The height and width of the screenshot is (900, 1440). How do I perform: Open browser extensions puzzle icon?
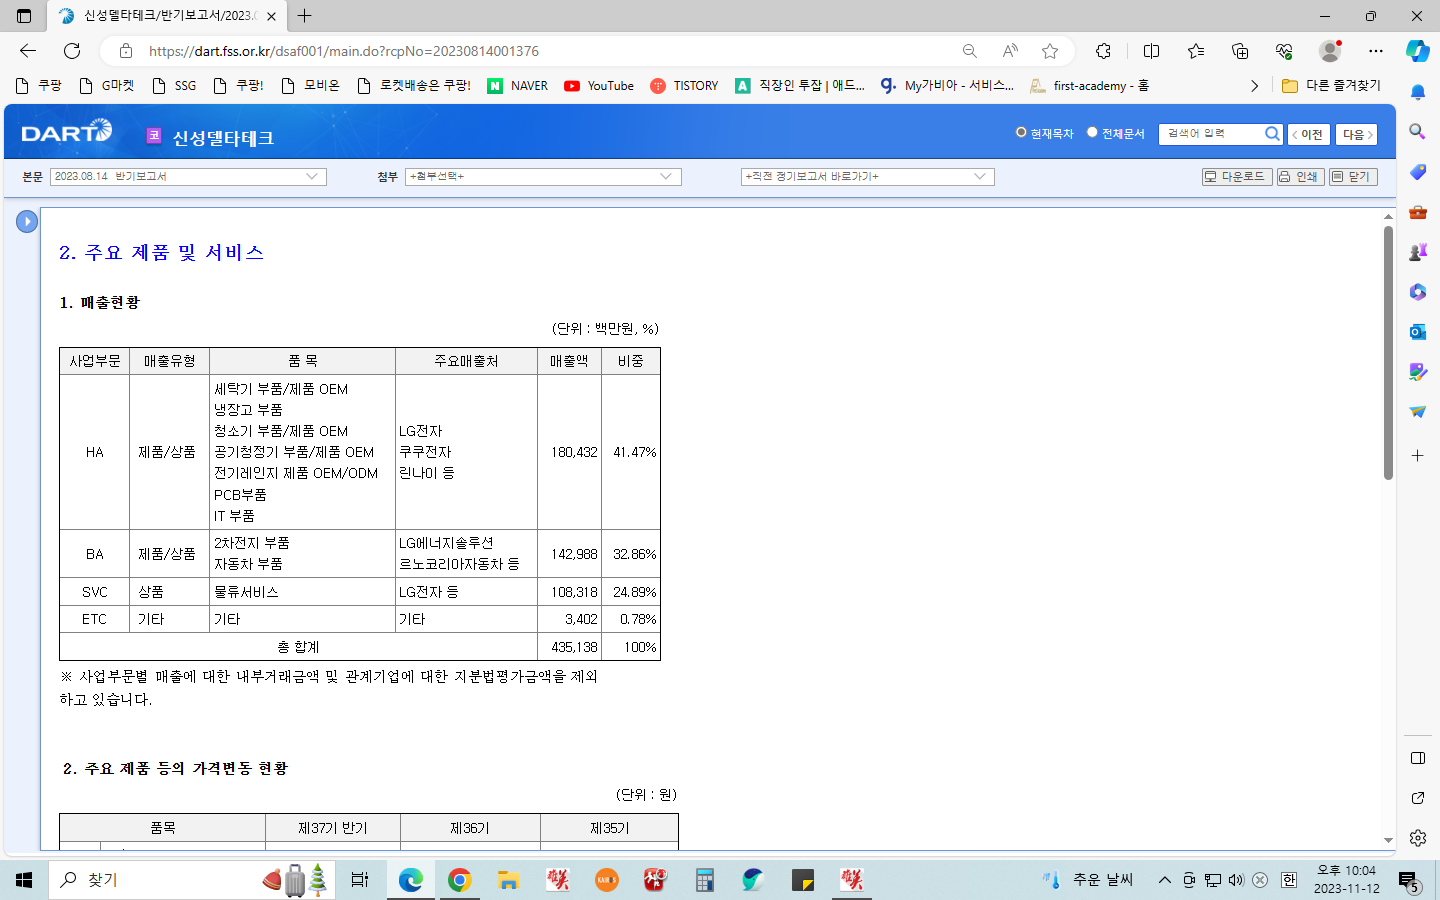point(1103,51)
